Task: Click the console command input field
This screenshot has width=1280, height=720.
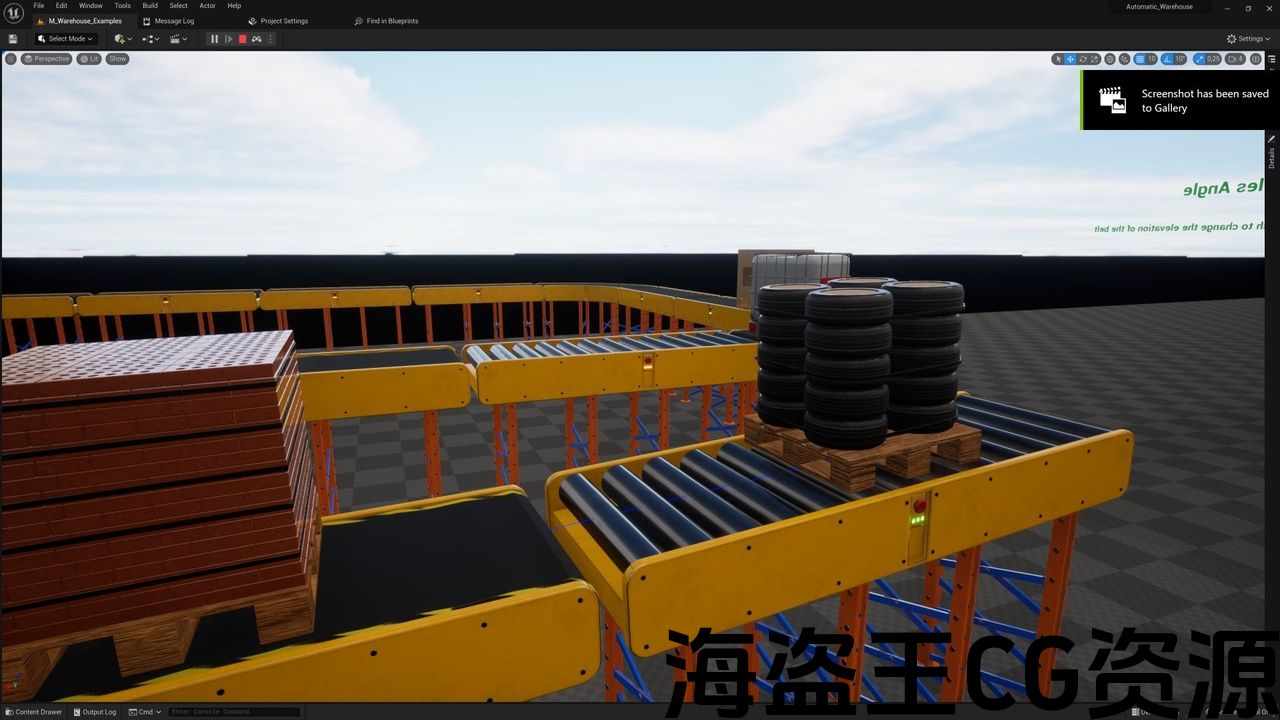Action: pos(234,712)
